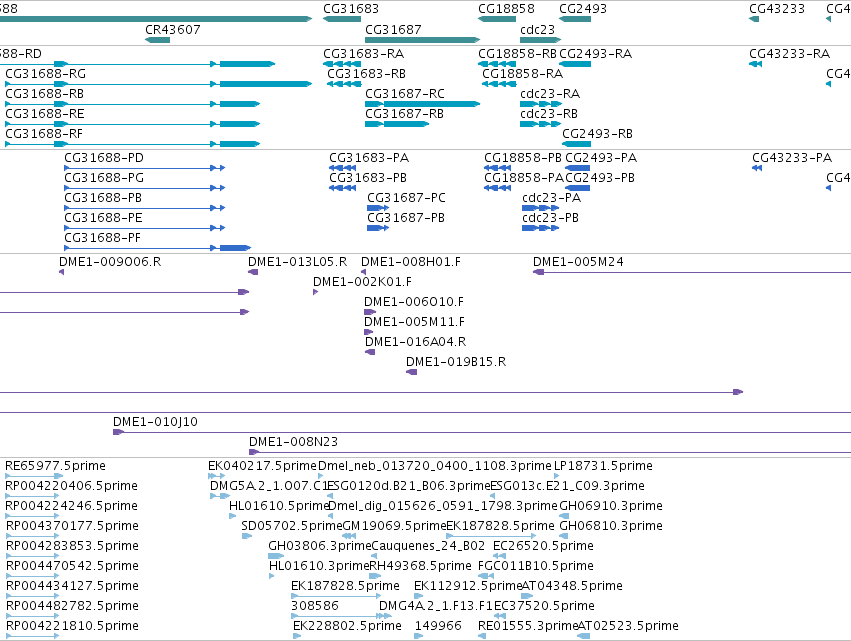Click transcript CG31687-RC label
Screen dimensions: 851x641
(405, 93)
